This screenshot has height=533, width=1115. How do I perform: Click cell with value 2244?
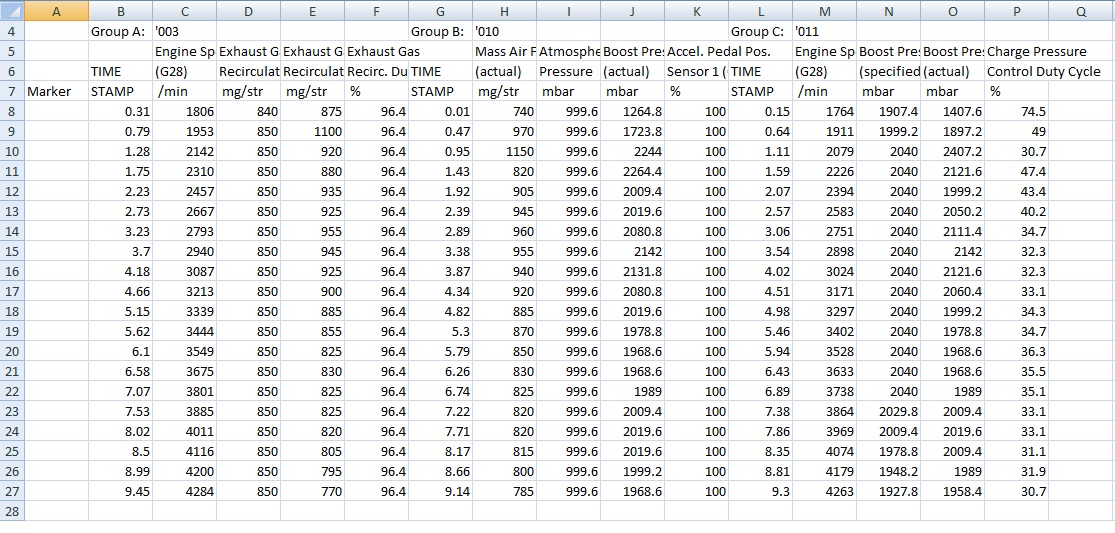(632, 151)
